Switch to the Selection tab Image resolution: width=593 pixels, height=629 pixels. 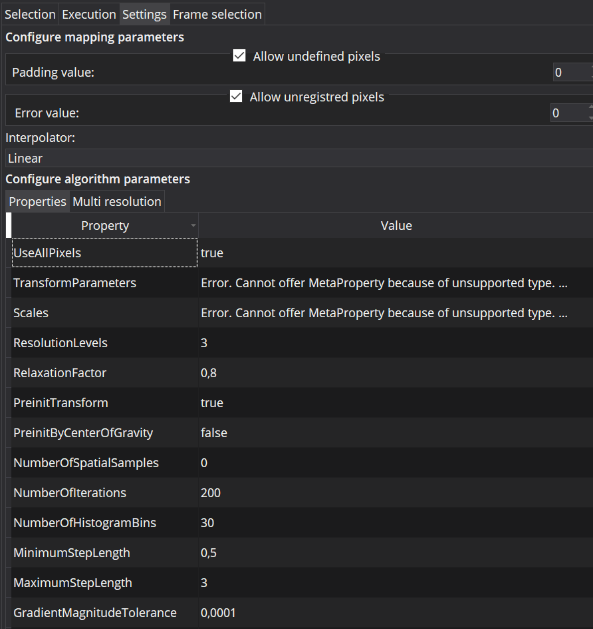pos(30,14)
